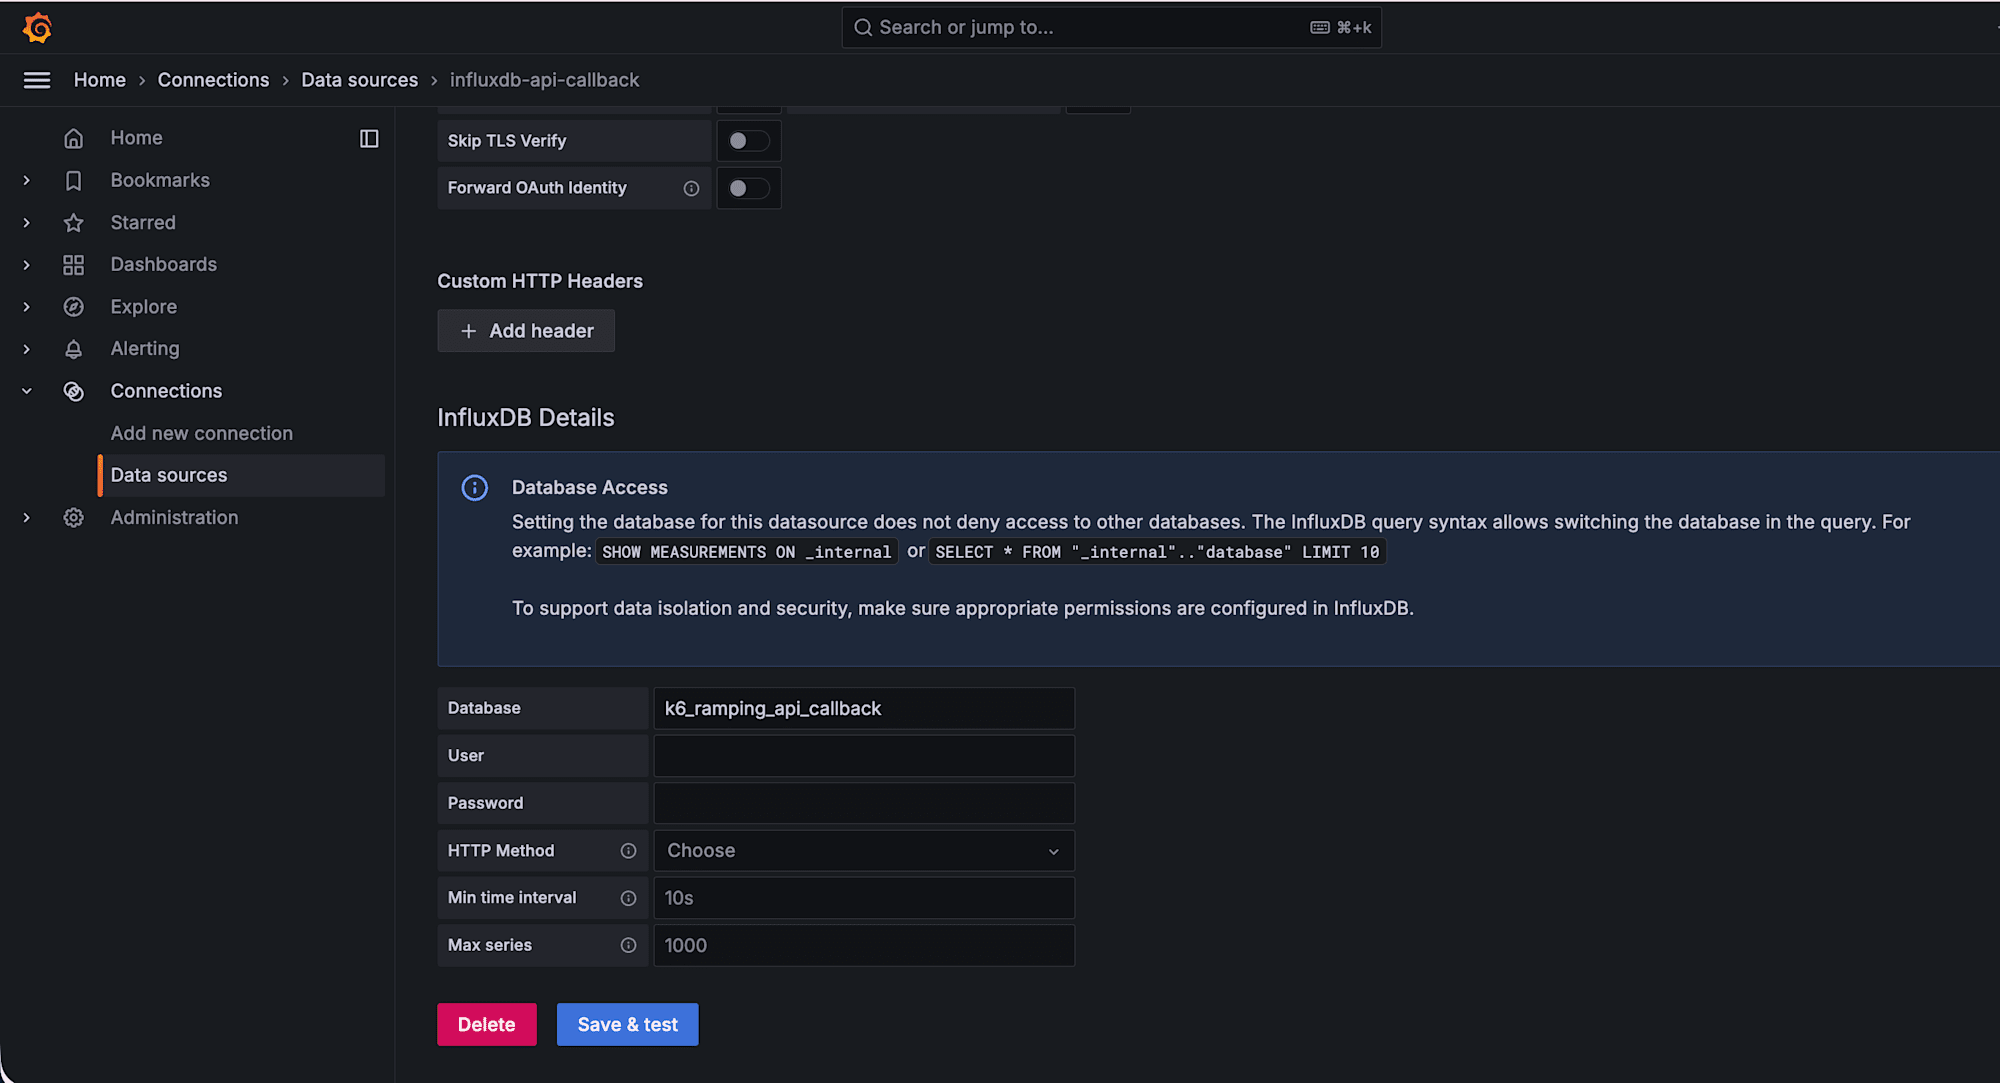Click the Forward OAuth Identity info icon
The height and width of the screenshot is (1083, 2000).
point(691,188)
